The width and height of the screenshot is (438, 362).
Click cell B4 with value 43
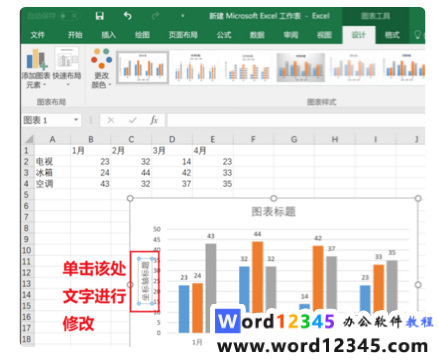(x=91, y=184)
